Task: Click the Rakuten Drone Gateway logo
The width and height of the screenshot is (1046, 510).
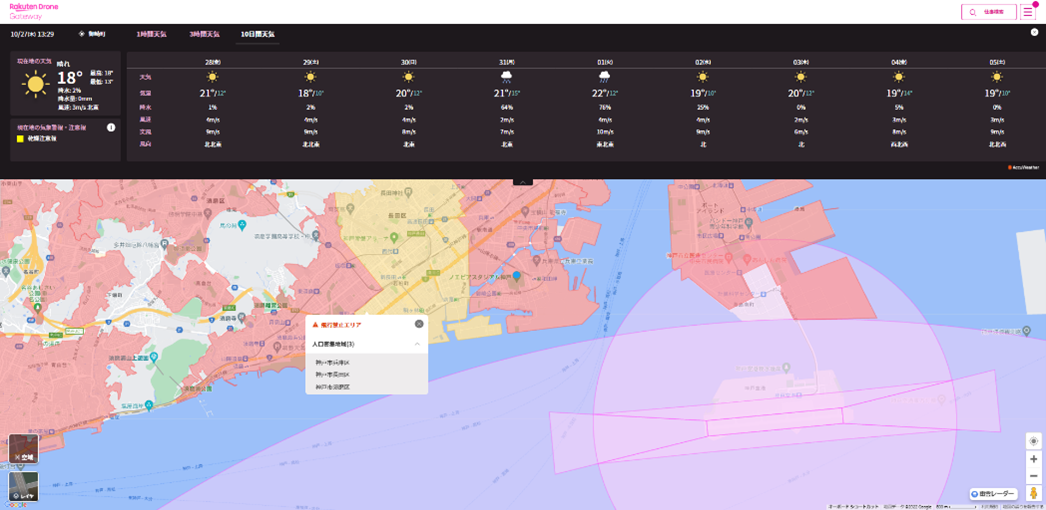Action: click(x=33, y=11)
